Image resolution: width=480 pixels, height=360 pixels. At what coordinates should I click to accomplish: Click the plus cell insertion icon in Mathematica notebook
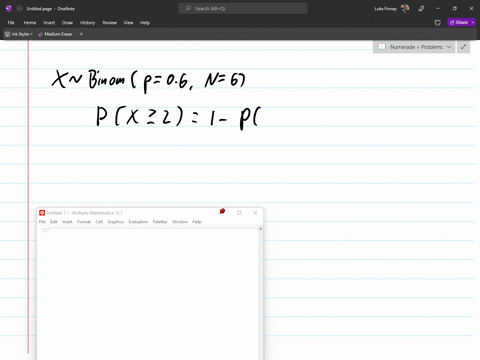(46, 229)
